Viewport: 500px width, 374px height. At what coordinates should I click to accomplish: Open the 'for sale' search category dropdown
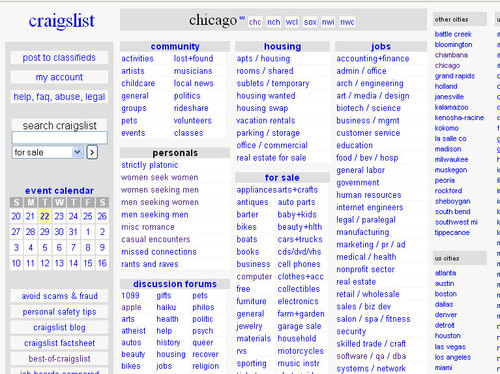point(47,152)
